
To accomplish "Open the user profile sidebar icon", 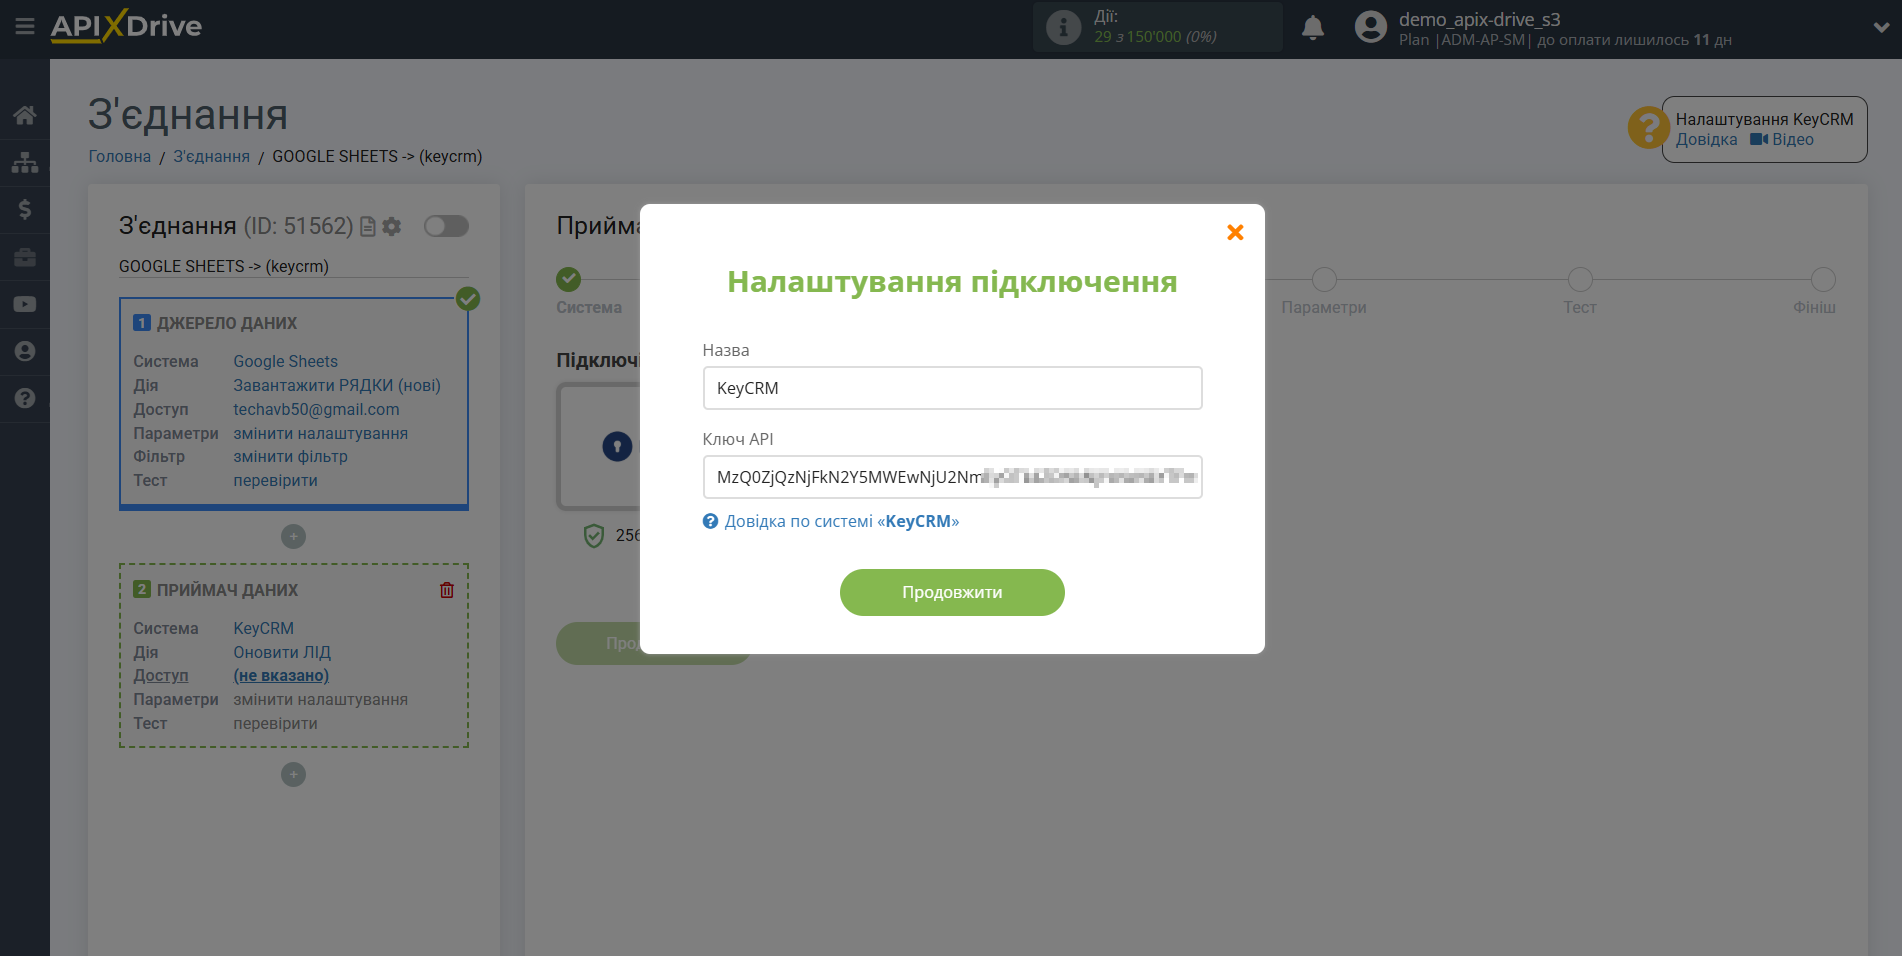I will [25, 351].
